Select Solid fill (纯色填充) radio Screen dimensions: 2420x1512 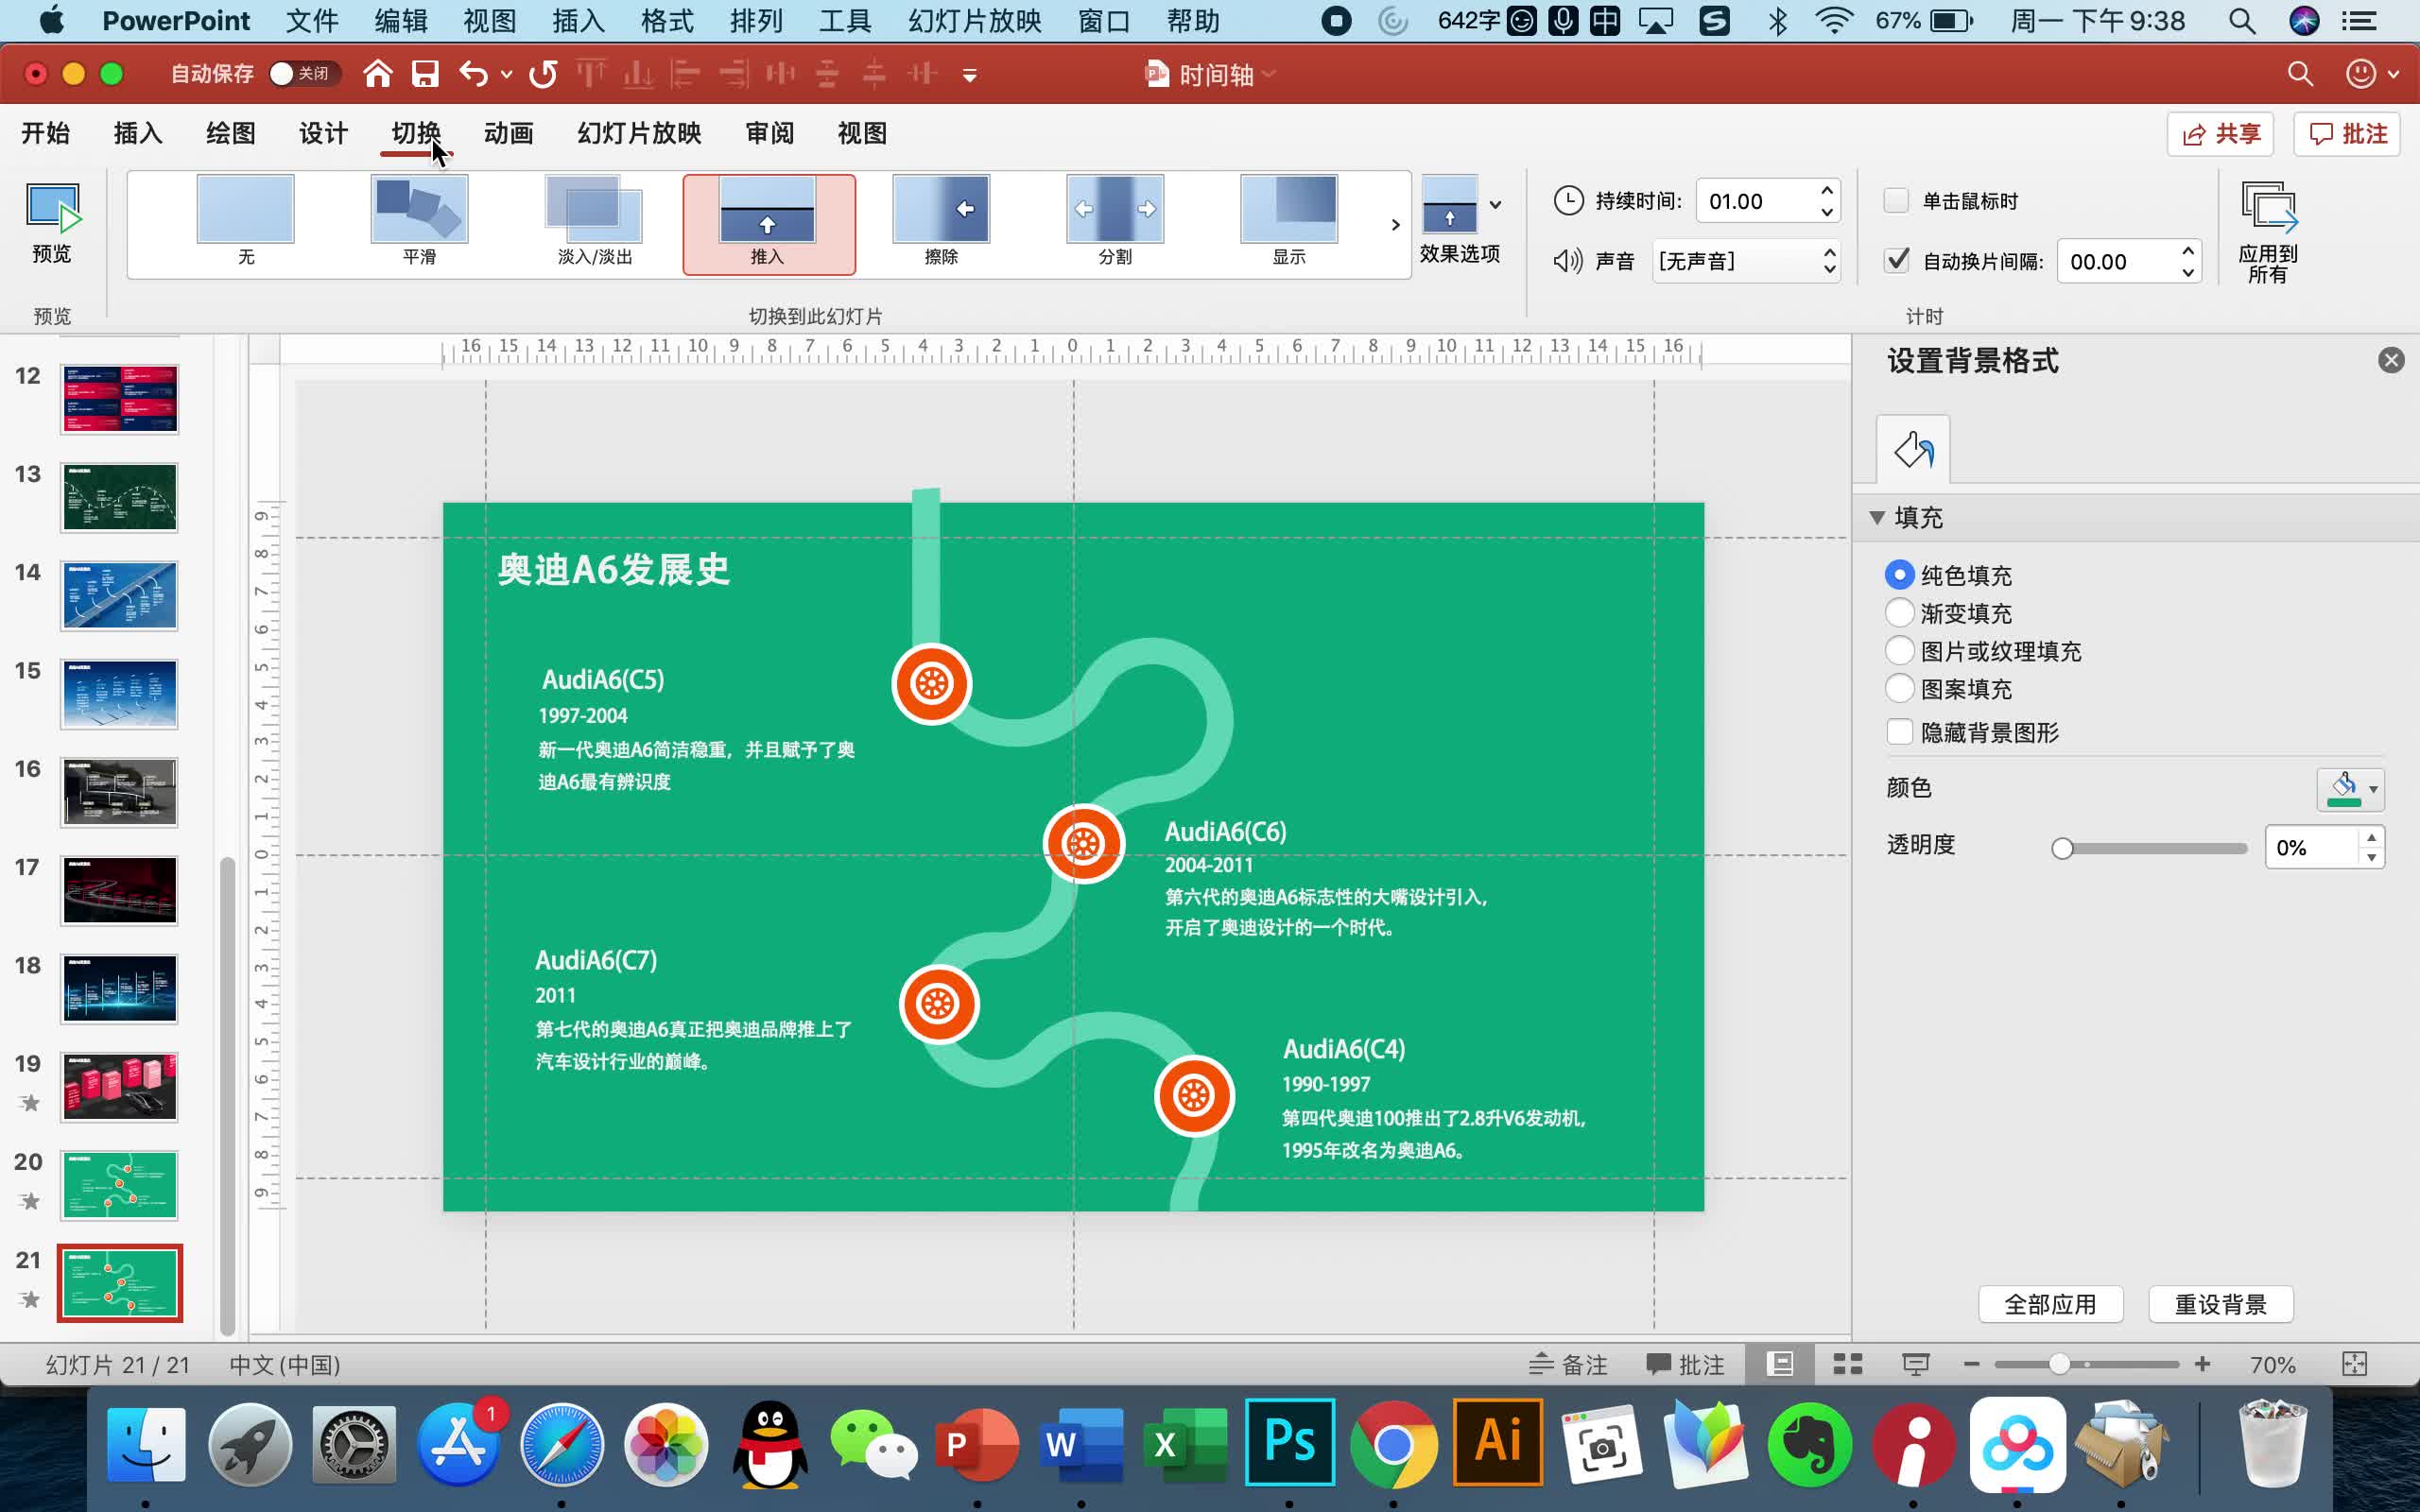point(1899,575)
